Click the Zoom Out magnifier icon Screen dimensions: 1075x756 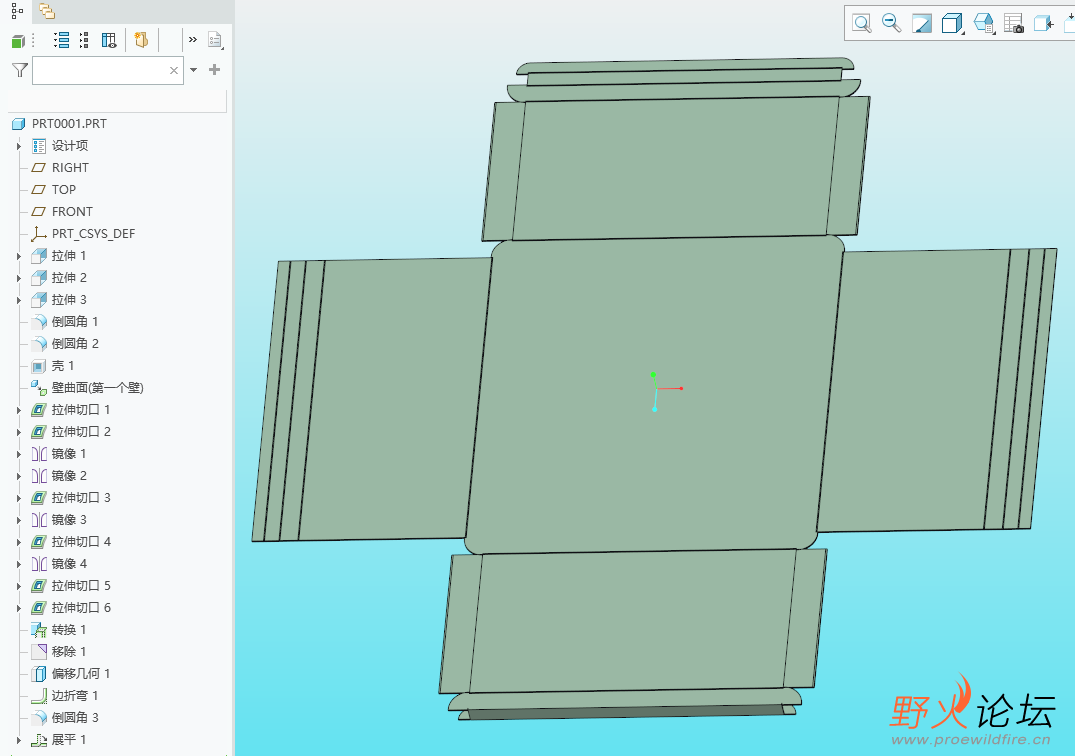coord(891,23)
